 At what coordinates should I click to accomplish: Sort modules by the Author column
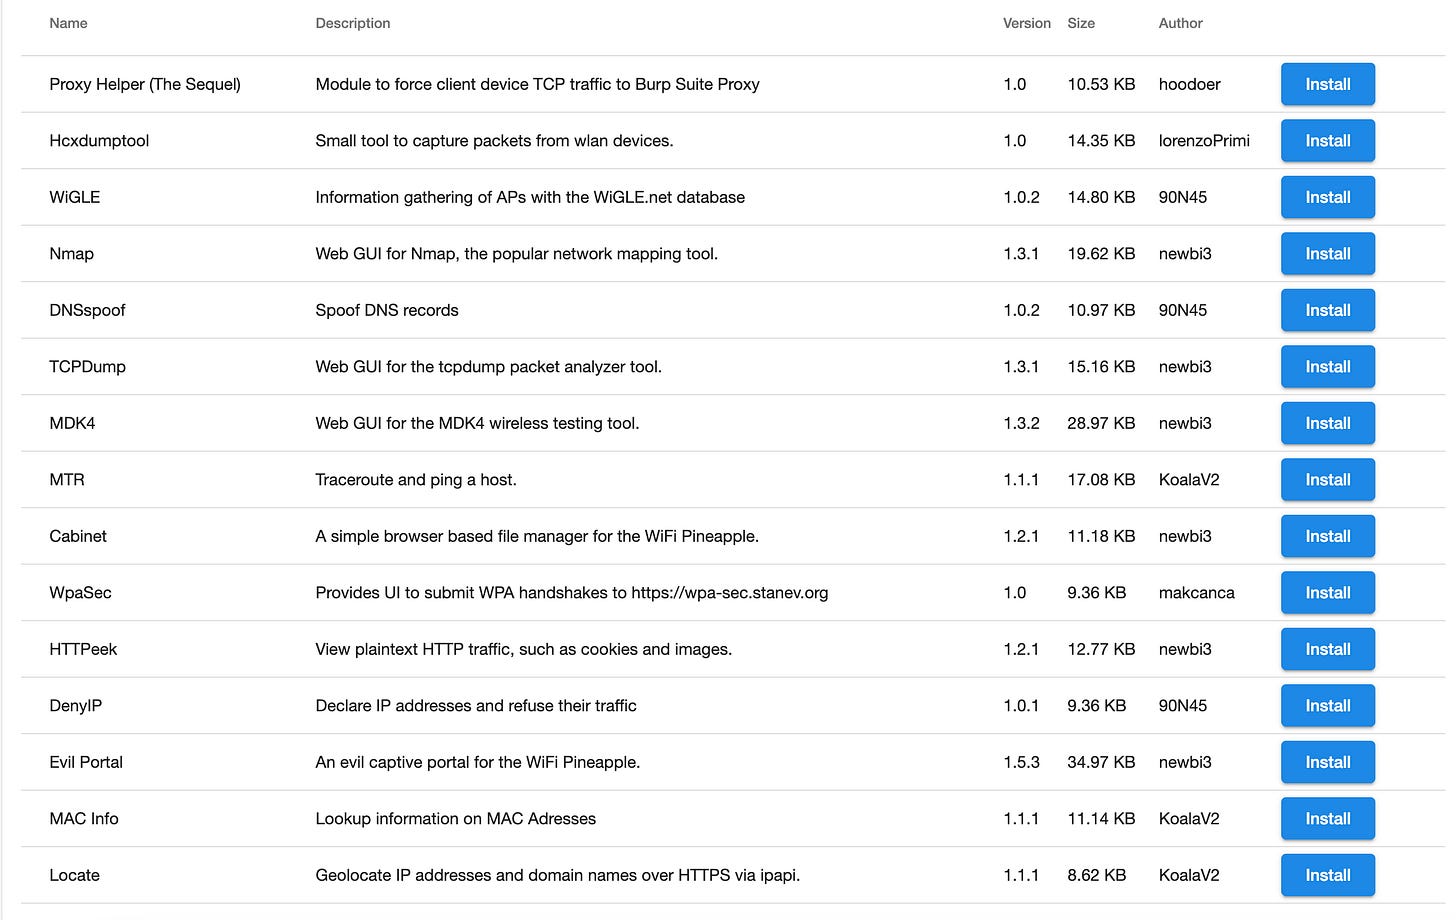point(1180,23)
